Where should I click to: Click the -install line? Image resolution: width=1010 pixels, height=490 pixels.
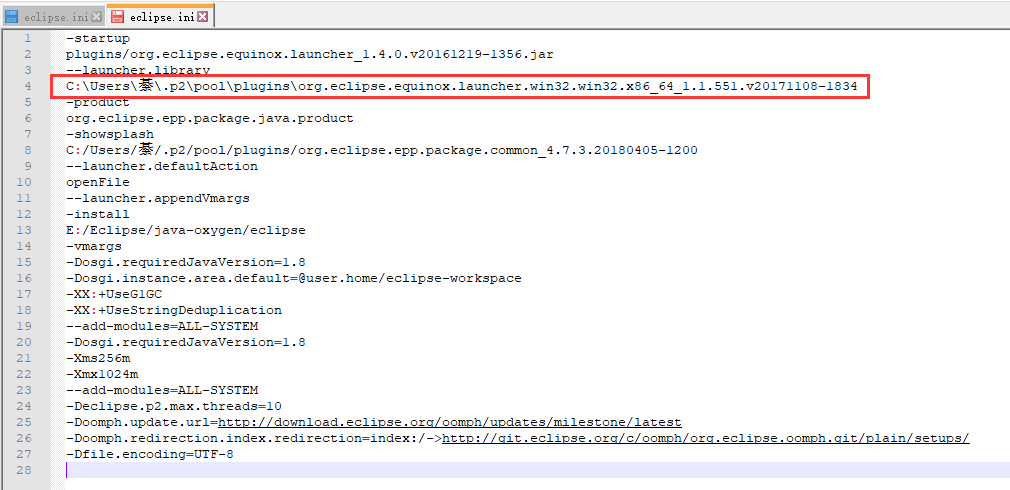98,214
